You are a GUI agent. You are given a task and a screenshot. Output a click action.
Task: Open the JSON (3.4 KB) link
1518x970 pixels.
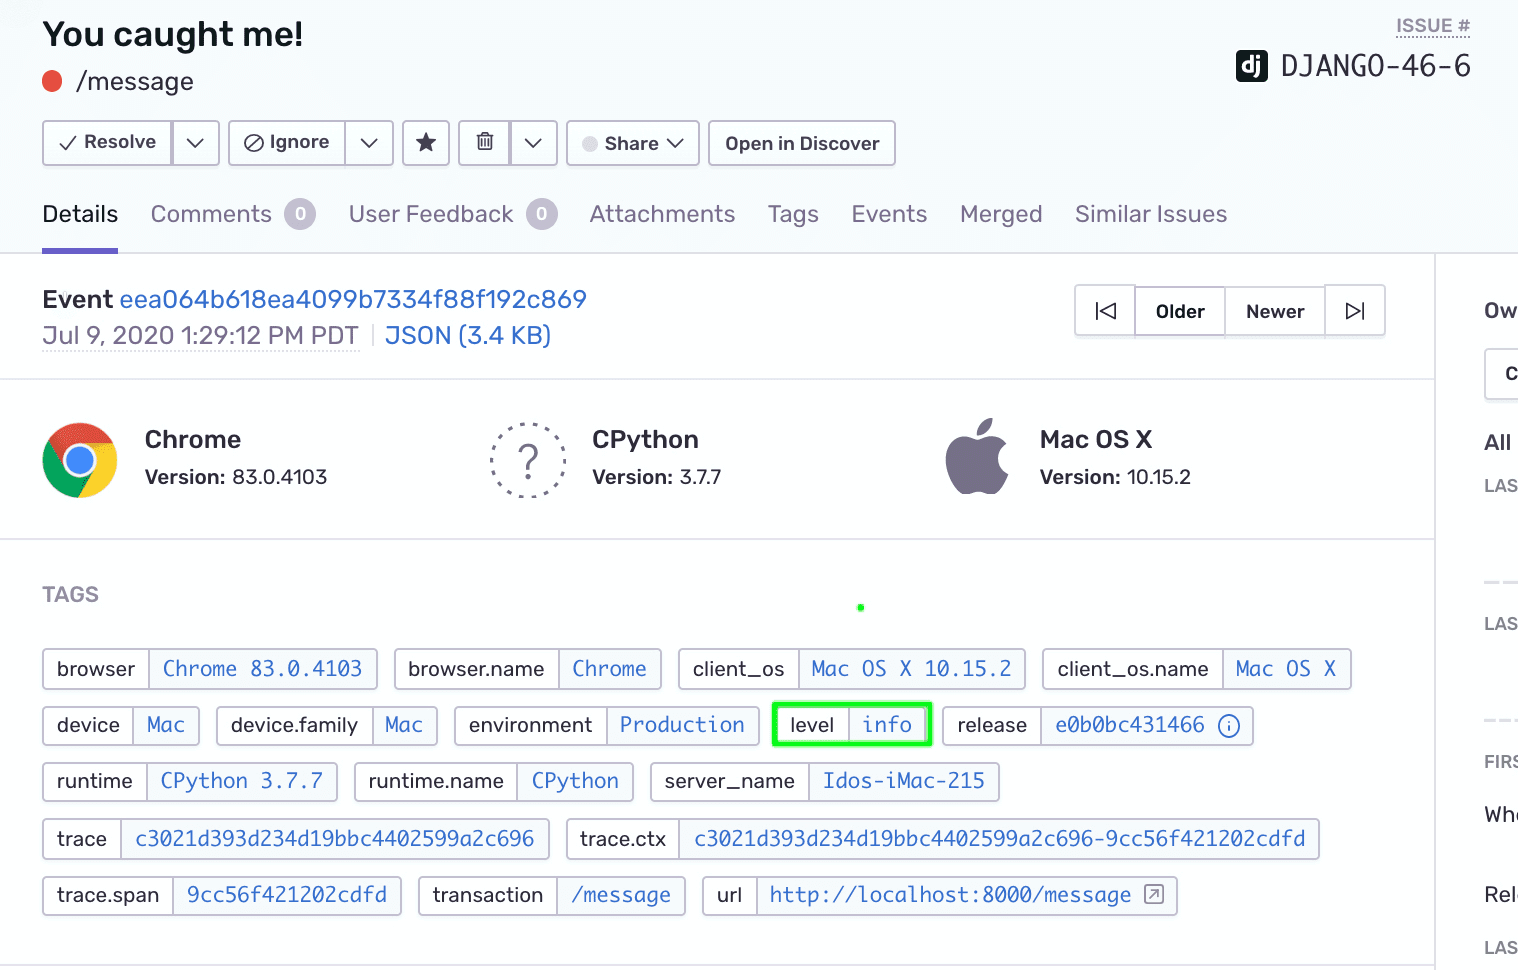coord(467,335)
